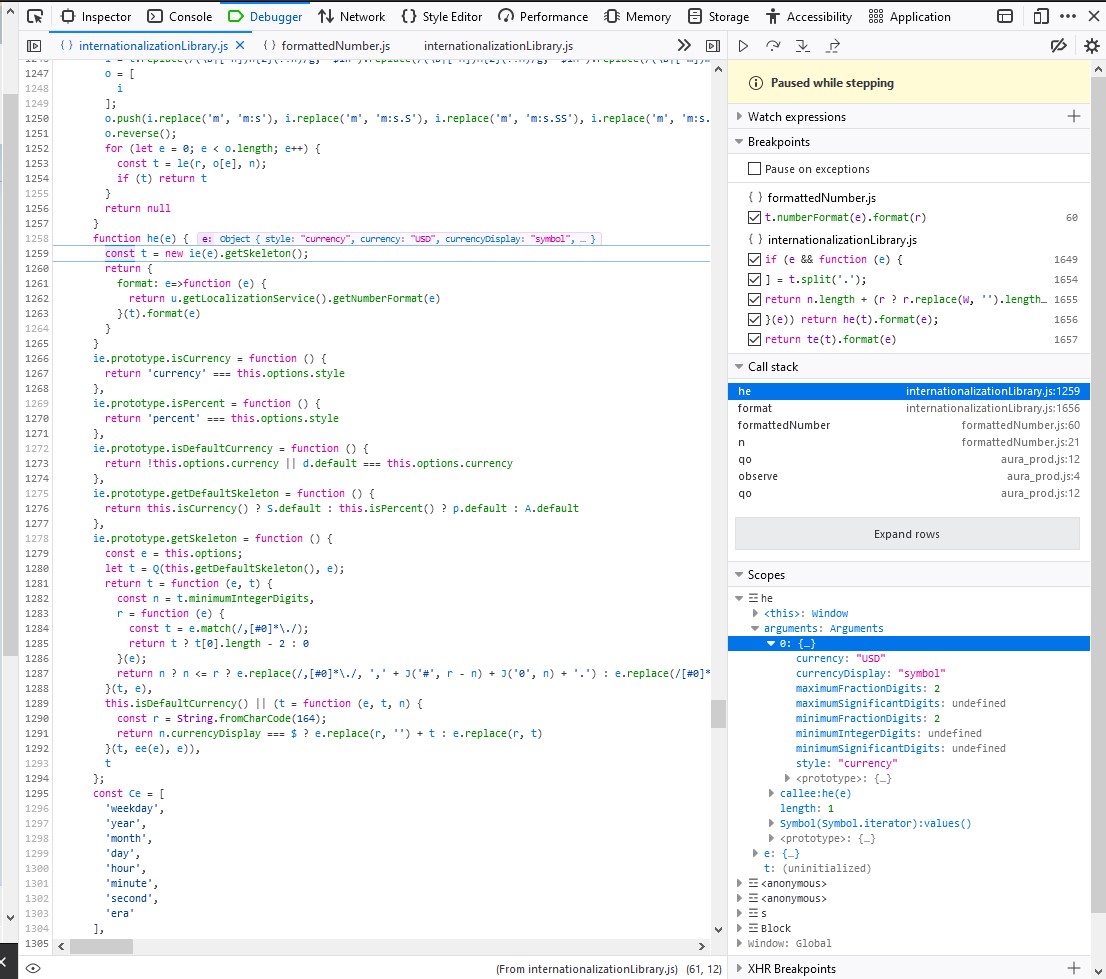Open debugger settings gear icon
Image resolution: width=1106 pixels, height=979 pixels.
click(x=1091, y=46)
